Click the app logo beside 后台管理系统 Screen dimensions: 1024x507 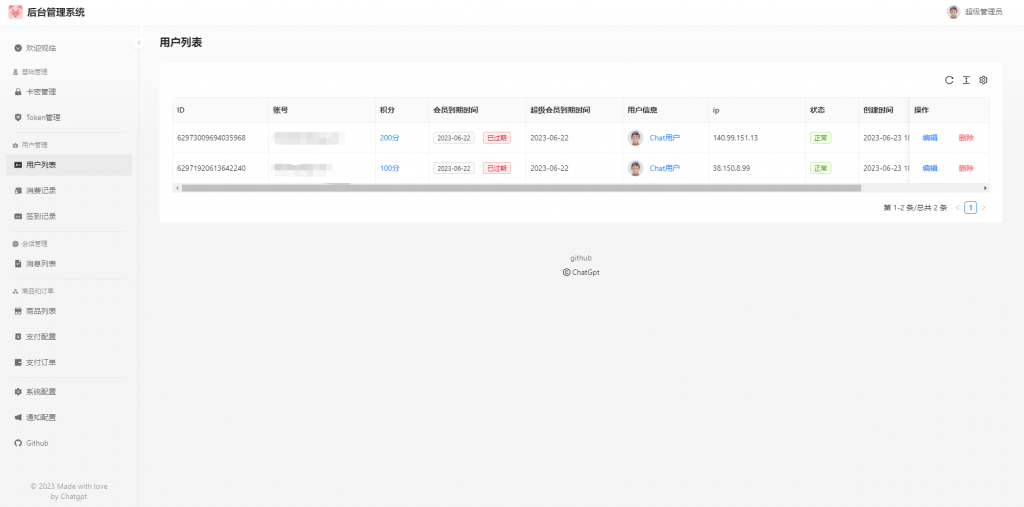[x=15, y=12]
